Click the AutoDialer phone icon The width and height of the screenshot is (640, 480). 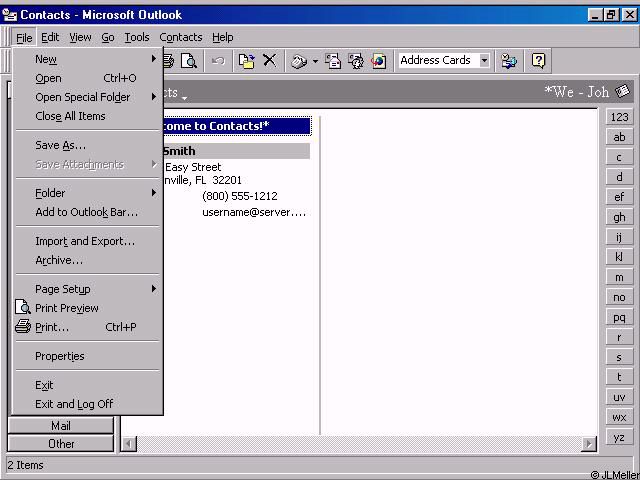(x=299, y=61)
